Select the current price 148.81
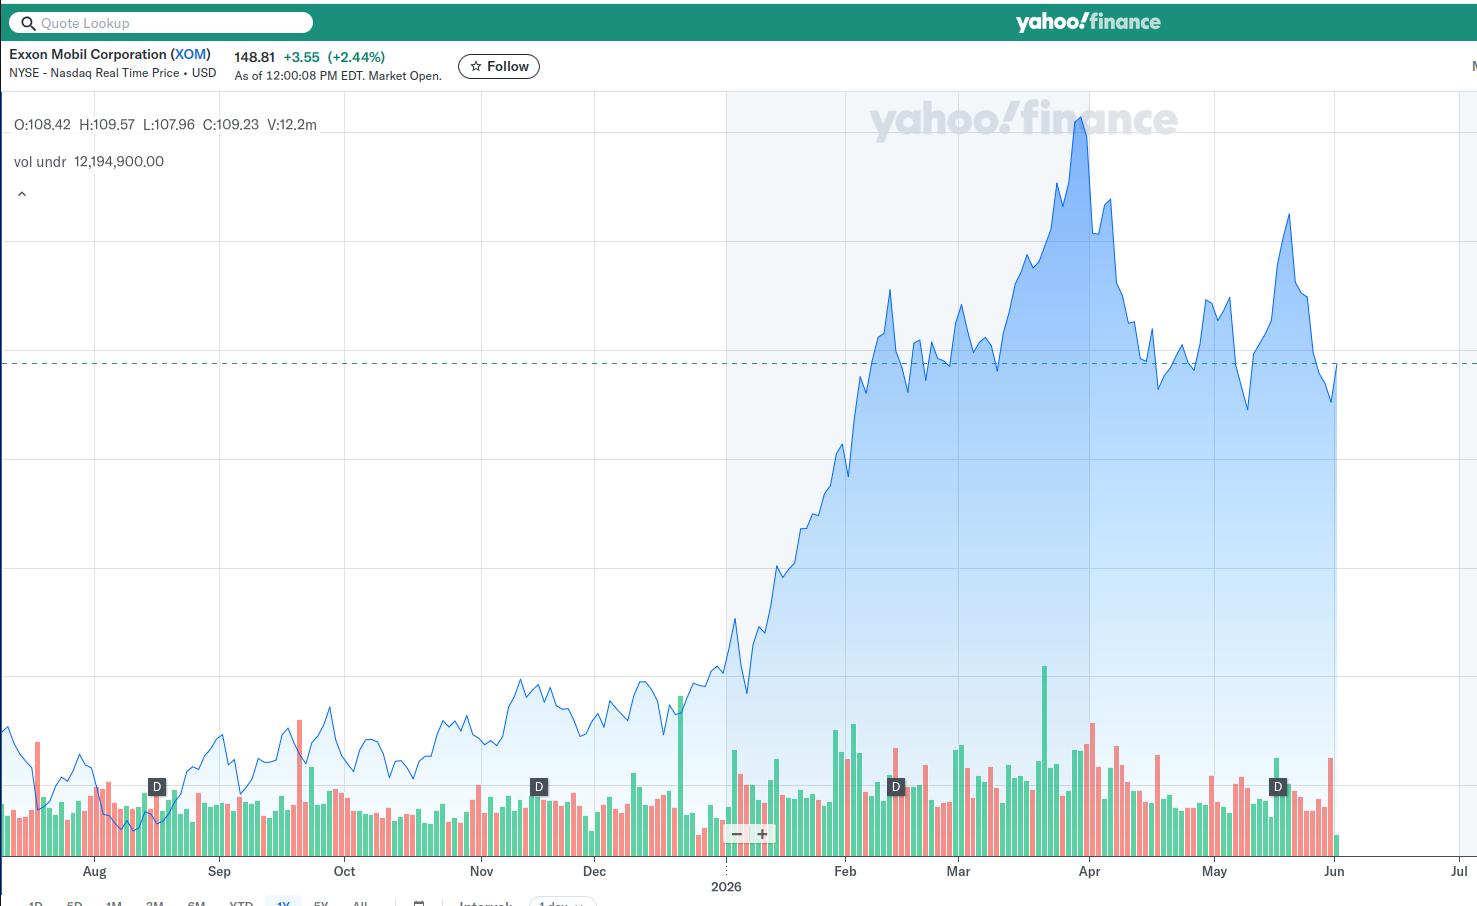This screenshot has width=1477, height=906. pyautogui.click(x=254, y=57)
